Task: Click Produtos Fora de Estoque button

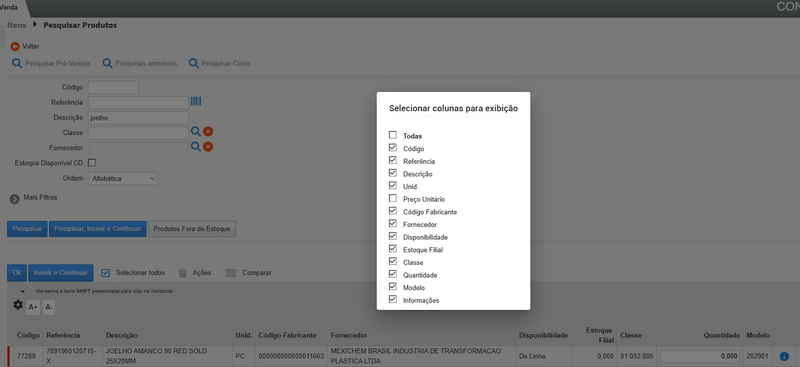Action: (x=192, y=229)
